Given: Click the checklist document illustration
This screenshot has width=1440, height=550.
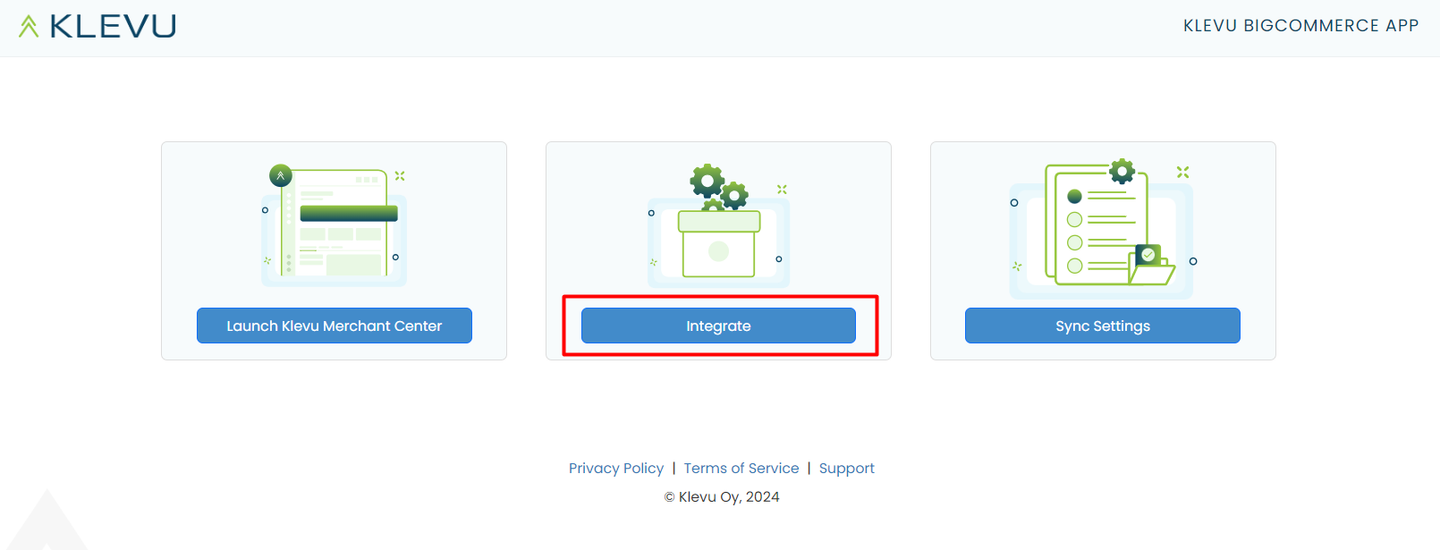Looking at the screenshot, I should point(1101,228).
